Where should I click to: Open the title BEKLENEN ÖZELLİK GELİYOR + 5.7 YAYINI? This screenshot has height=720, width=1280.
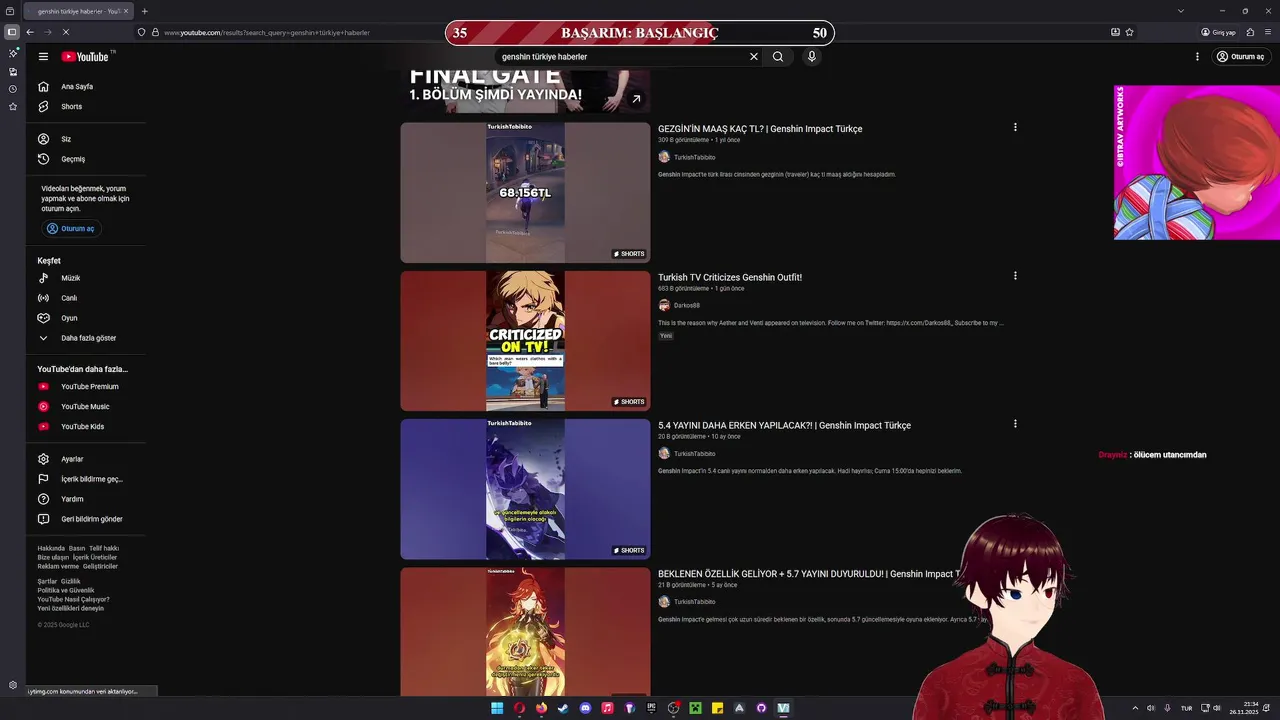pos(809,574)
